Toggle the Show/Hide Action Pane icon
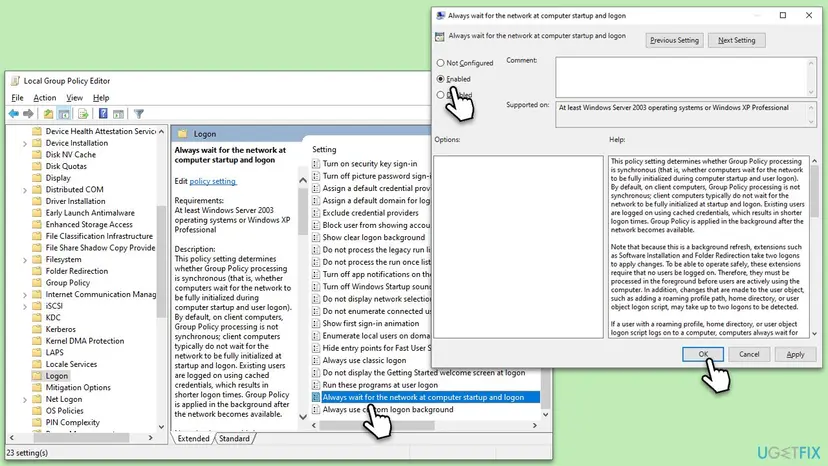This screenshot has width=828, height=466. coord(118,114)
